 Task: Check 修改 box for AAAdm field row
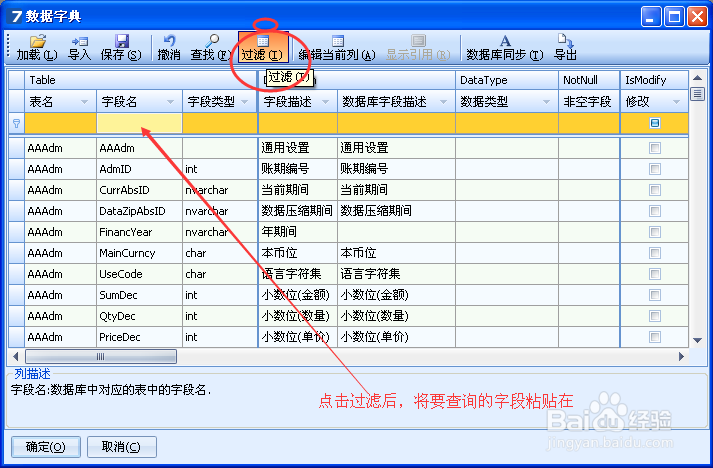click(x=655, y=148)
